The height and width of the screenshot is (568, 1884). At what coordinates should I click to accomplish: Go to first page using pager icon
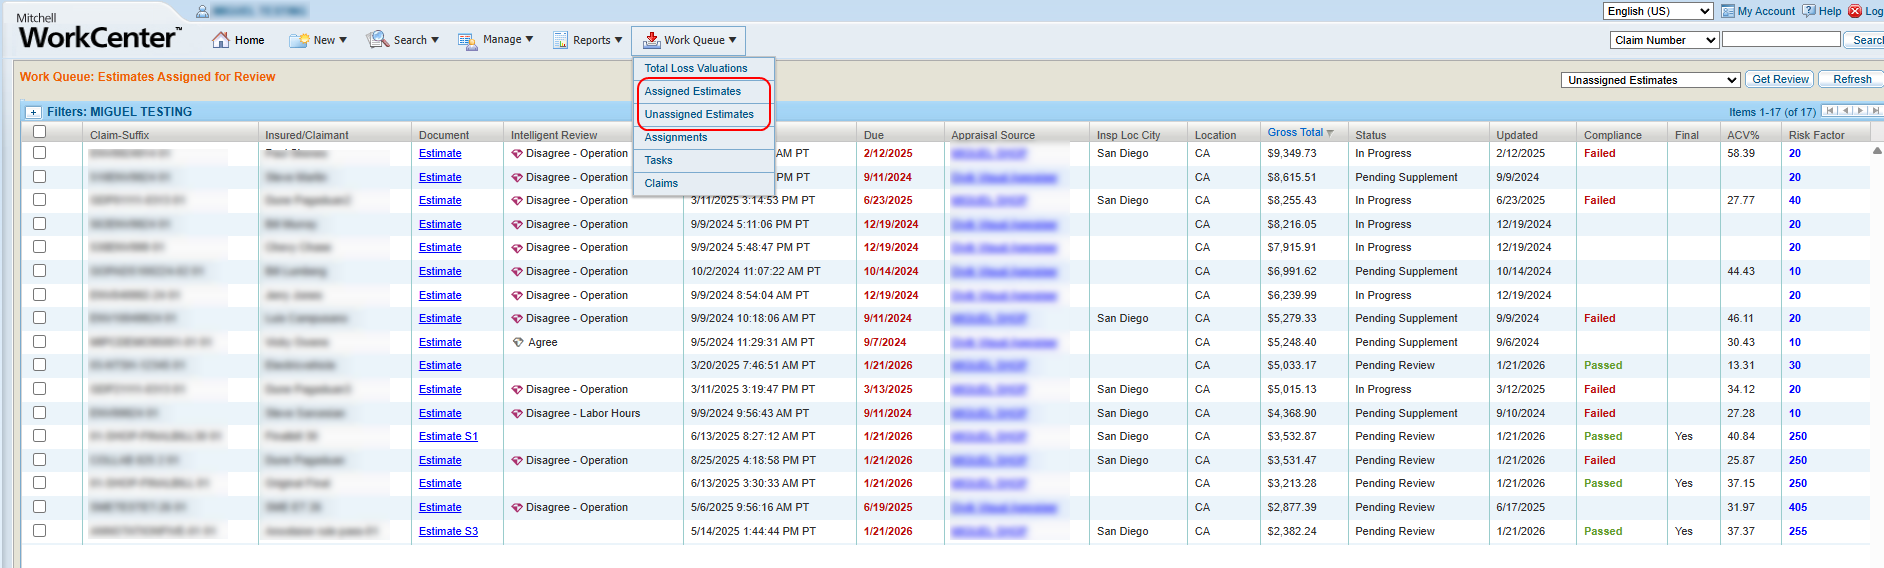(x=1830, y=111)
